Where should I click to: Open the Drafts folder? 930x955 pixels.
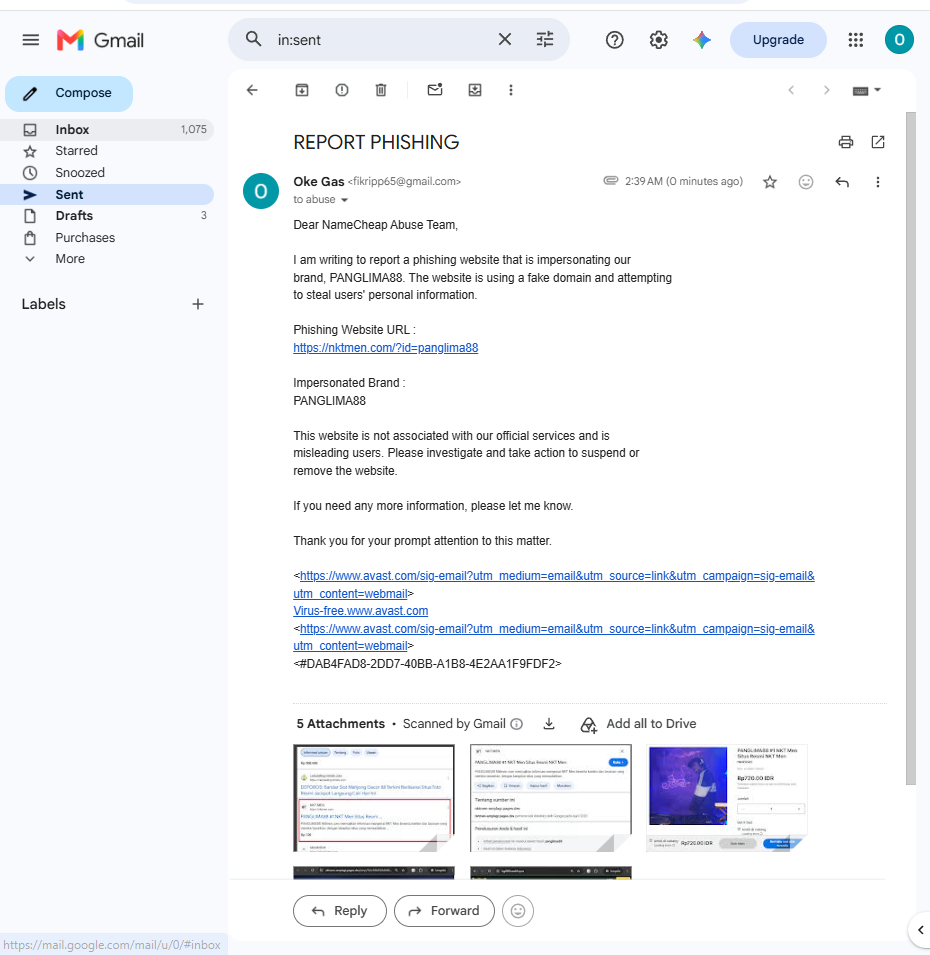pos(107,216)
